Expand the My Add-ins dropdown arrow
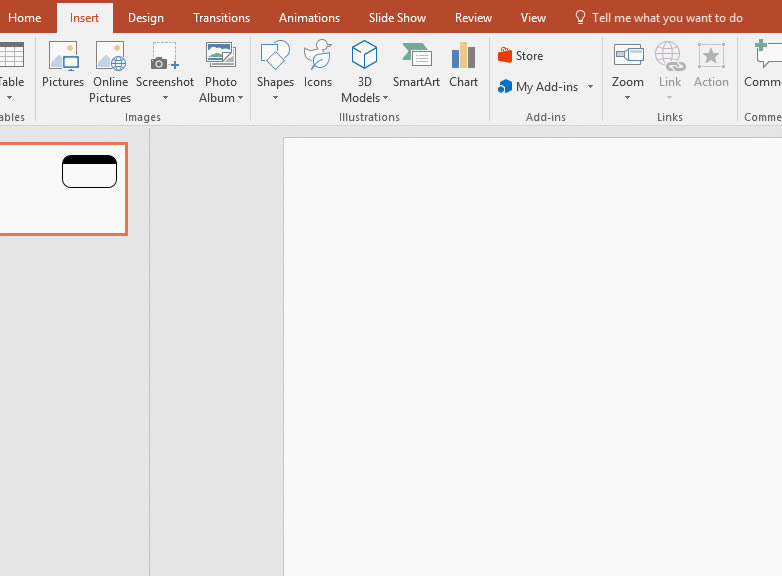This screenshot has height=576, width=782. tap(590, 87)
